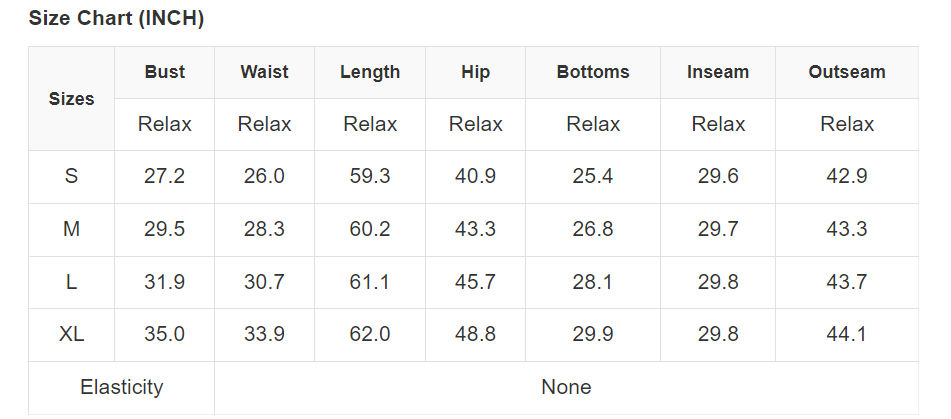Click the Sizes header cell

click(x=72, y=99)
